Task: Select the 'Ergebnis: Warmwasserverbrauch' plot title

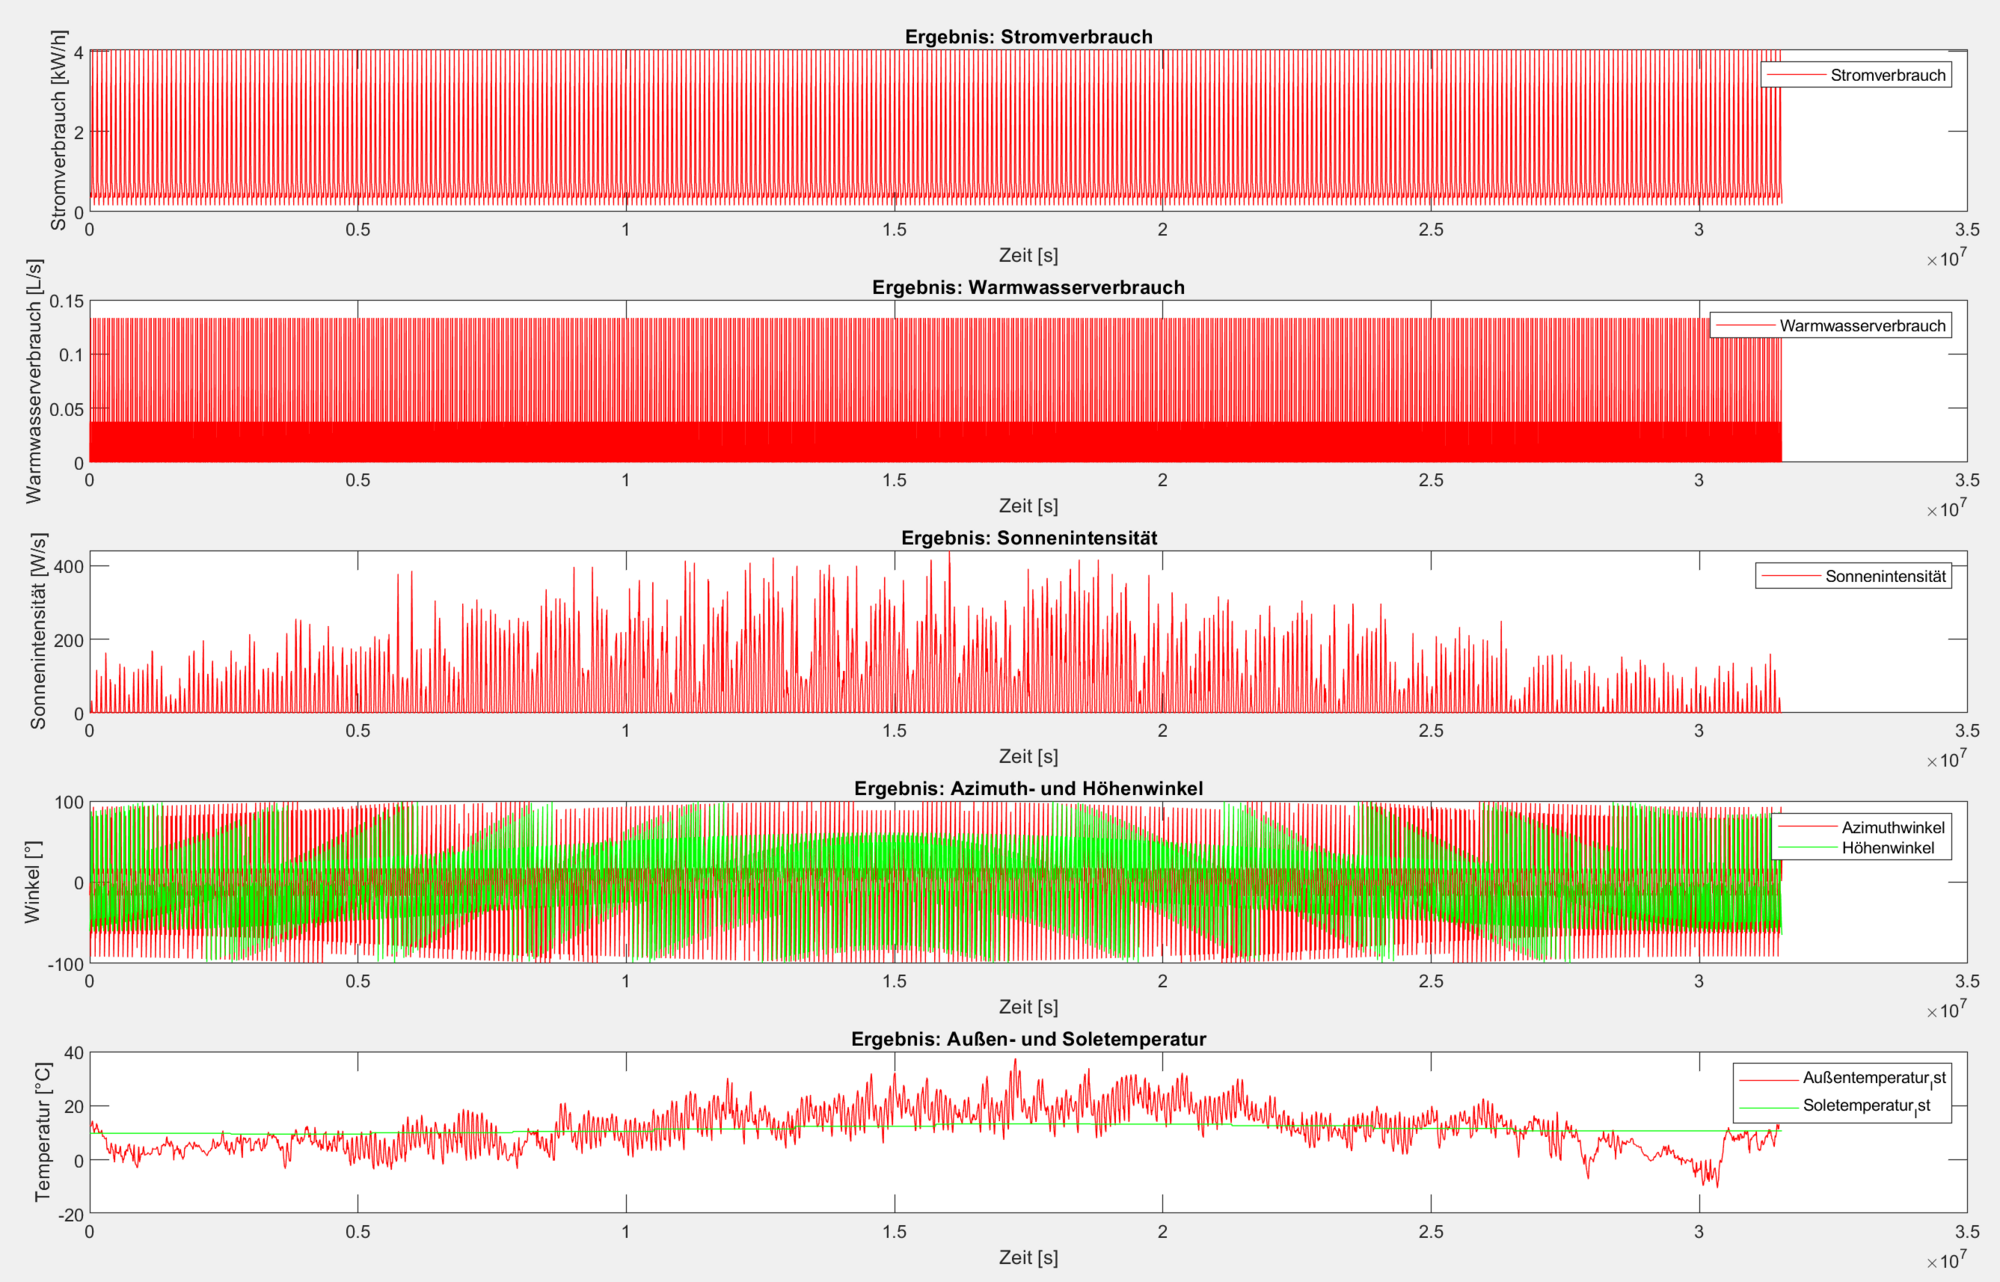Action: point(1028,288)
